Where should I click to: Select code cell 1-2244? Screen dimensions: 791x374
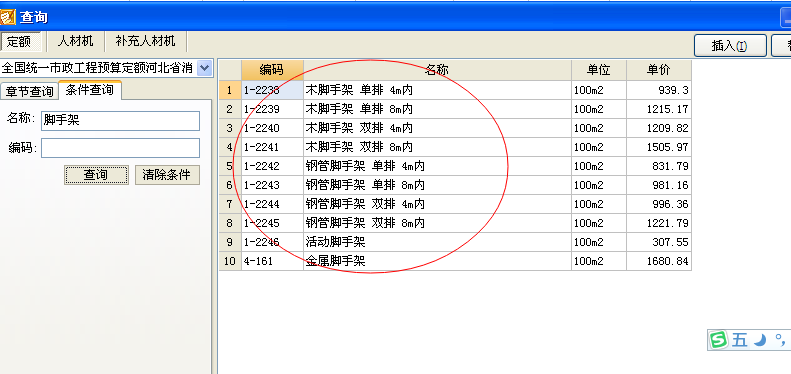click(272, 204)
